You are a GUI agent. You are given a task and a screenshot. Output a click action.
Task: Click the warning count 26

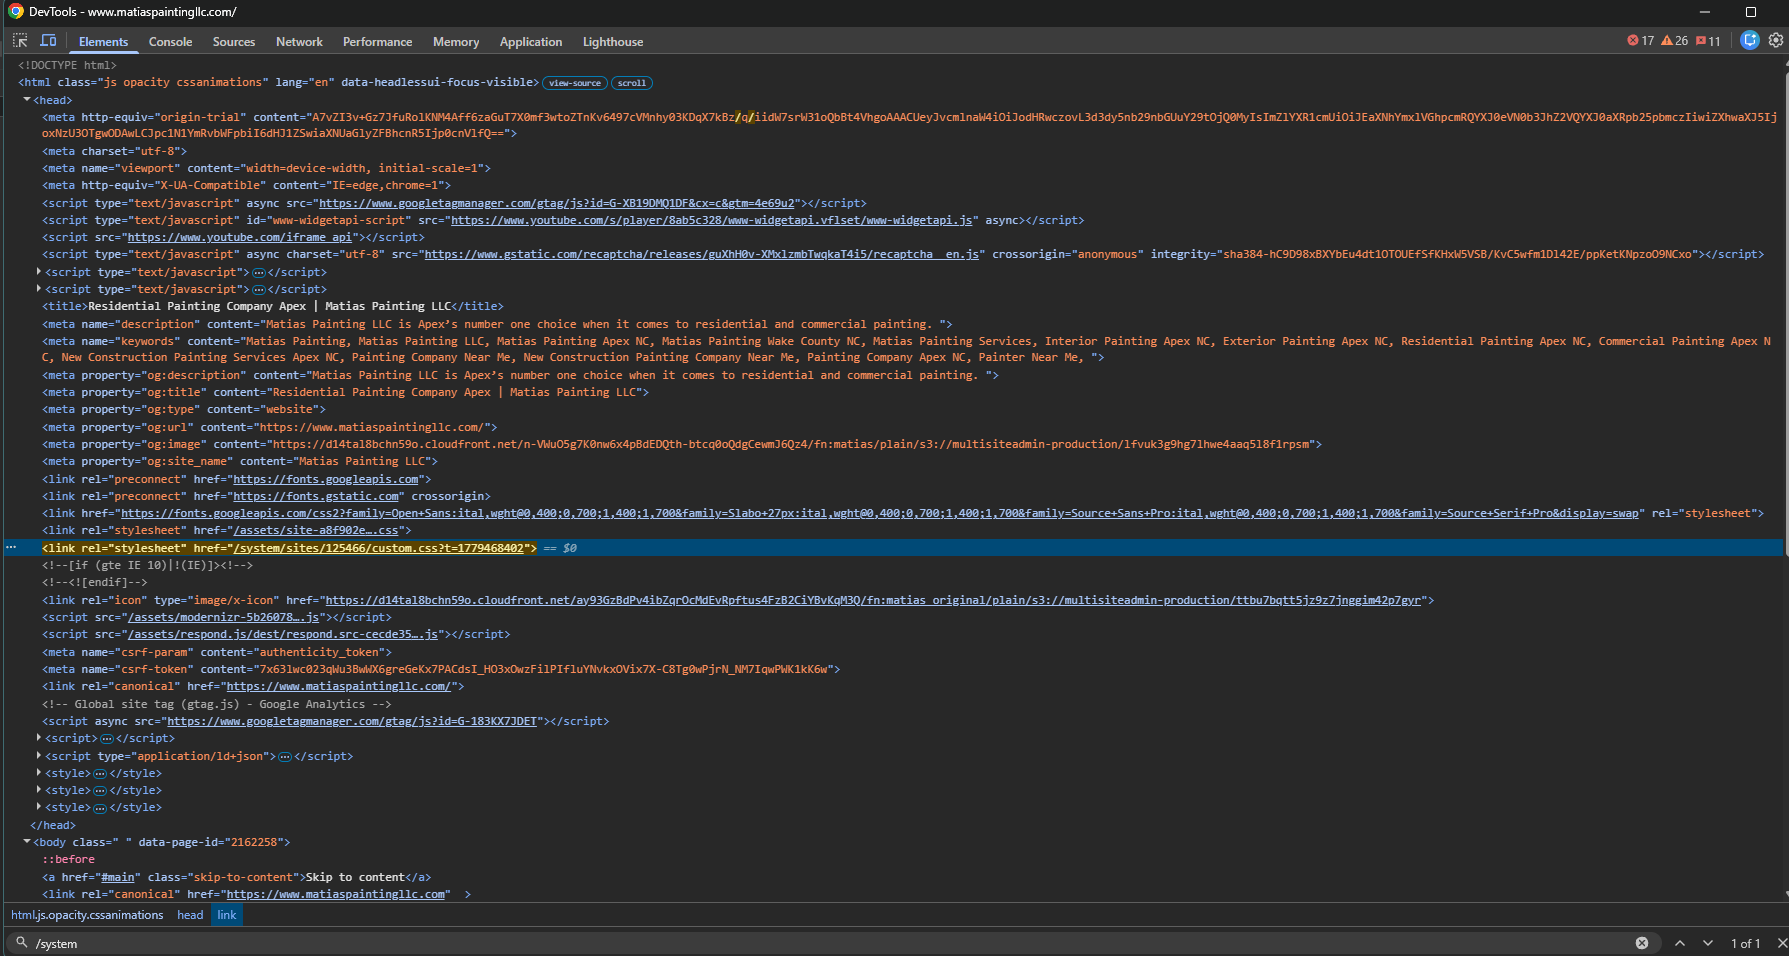click(1674, 41)
